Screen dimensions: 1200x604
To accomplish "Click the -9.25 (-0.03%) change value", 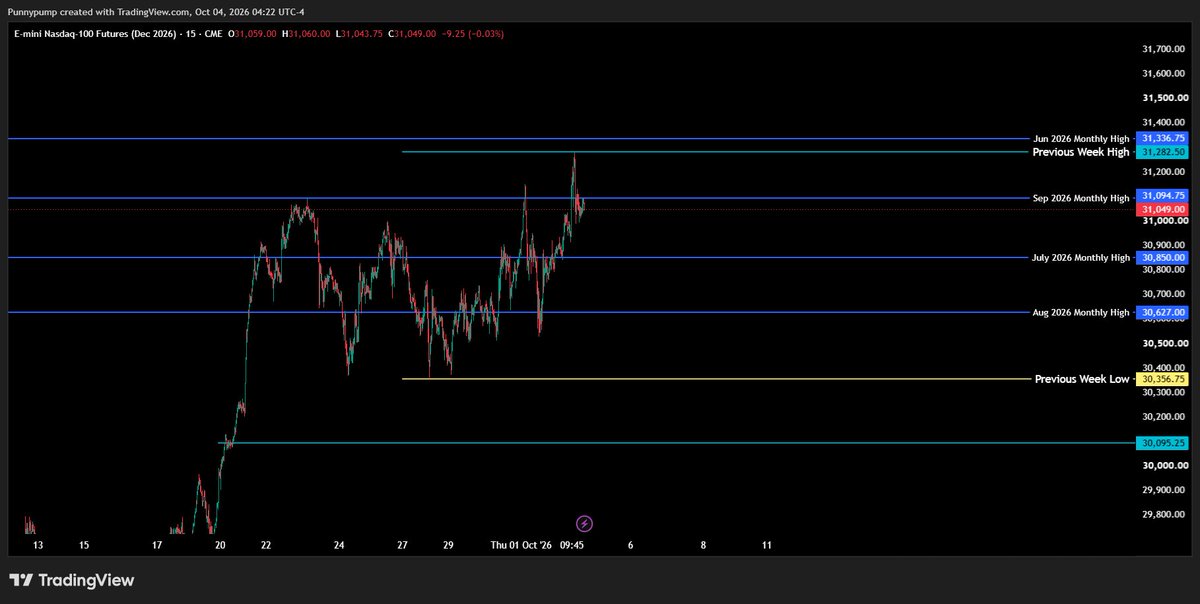I will click(x=474, y=33).
